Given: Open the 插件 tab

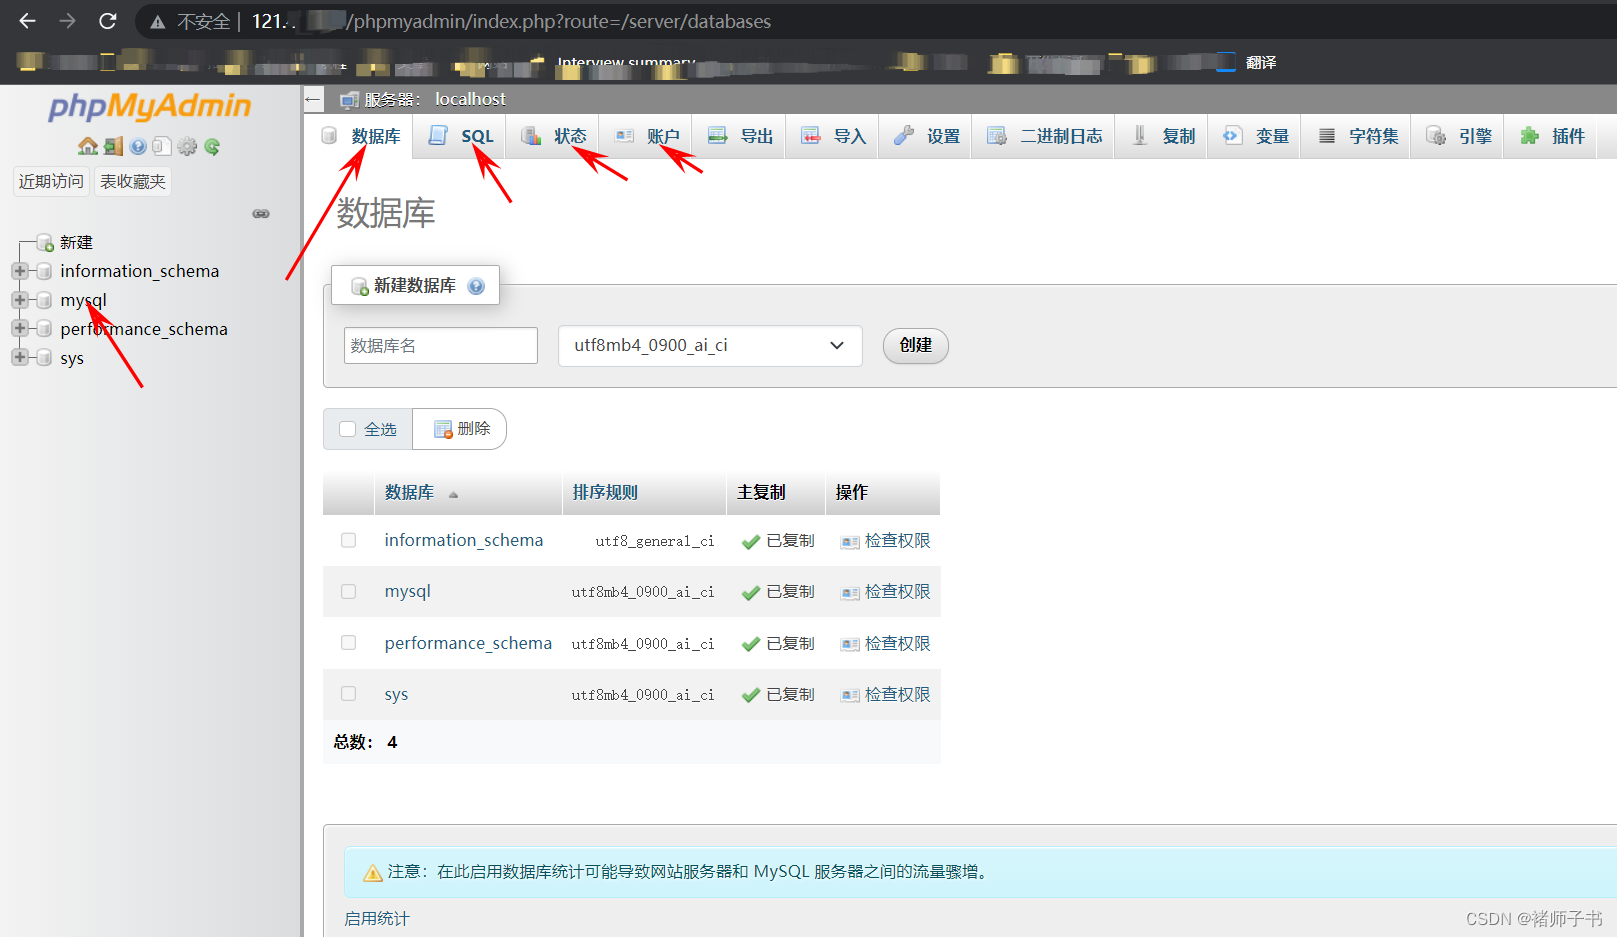Looking at the screenshot, I should tap(1552, 136).
